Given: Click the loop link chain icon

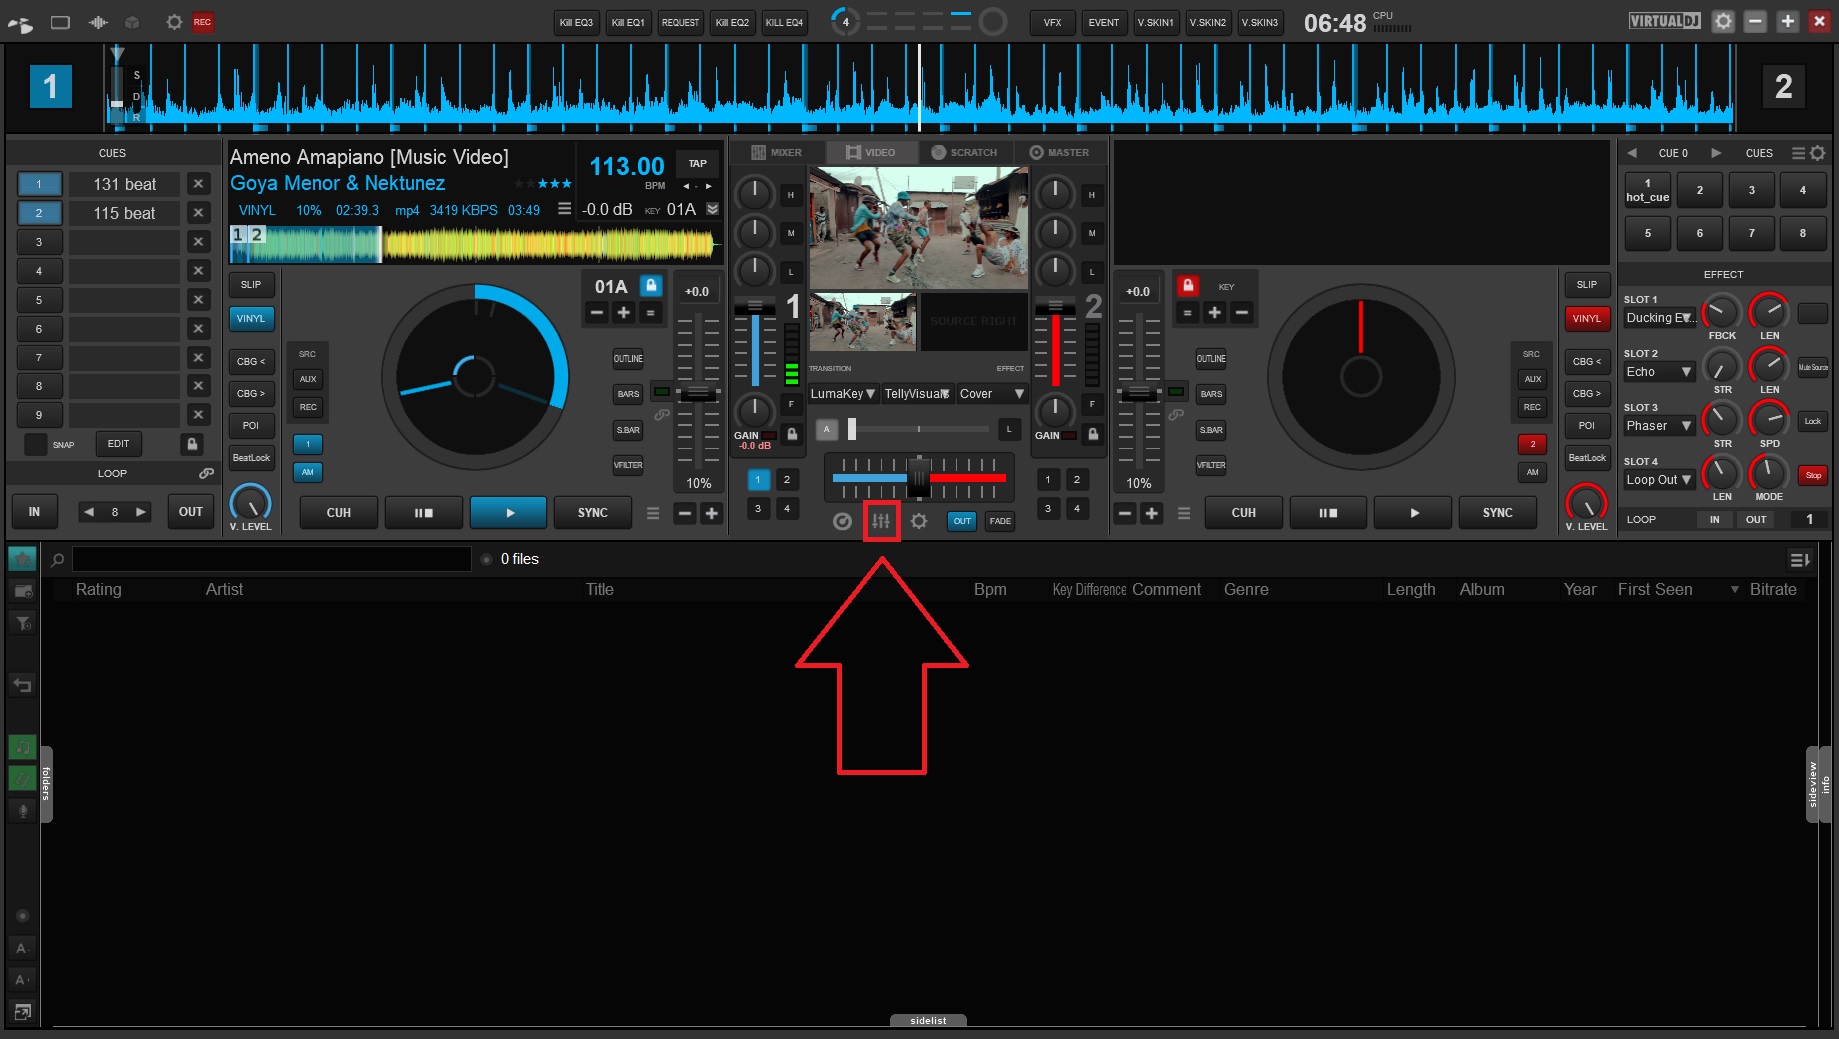Looking at the screenshot, I should pos(206,474).
